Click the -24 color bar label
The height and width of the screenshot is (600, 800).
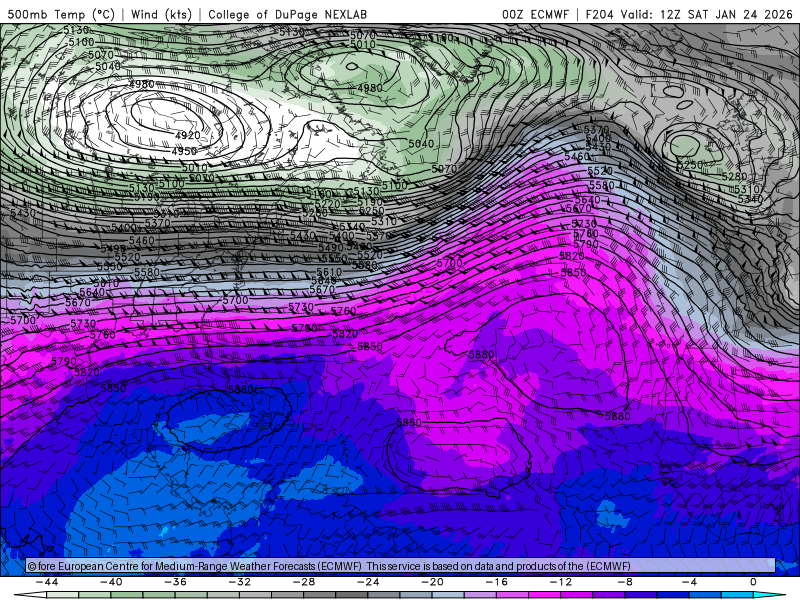tap(368, 582)
